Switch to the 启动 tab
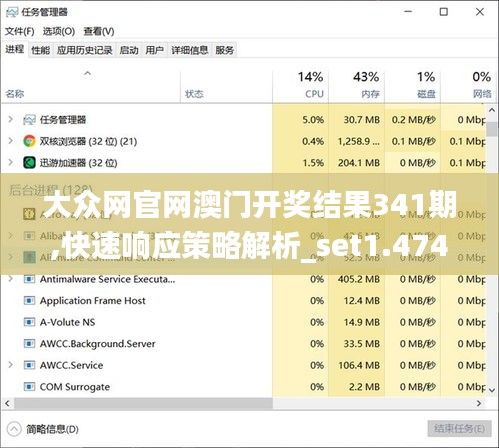This screenshot has width=499, height=448. pyautogui.click(x=129, y=50)
